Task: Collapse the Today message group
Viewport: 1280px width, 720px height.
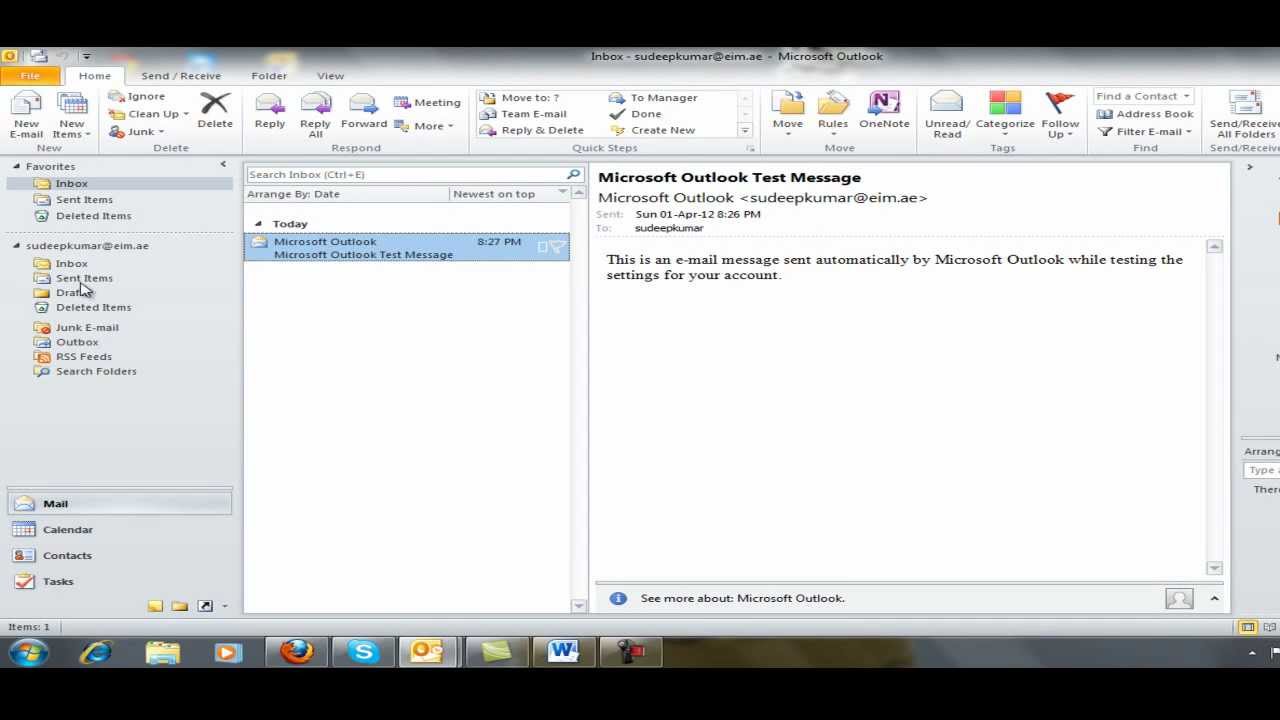Action: tap(258, 224)
